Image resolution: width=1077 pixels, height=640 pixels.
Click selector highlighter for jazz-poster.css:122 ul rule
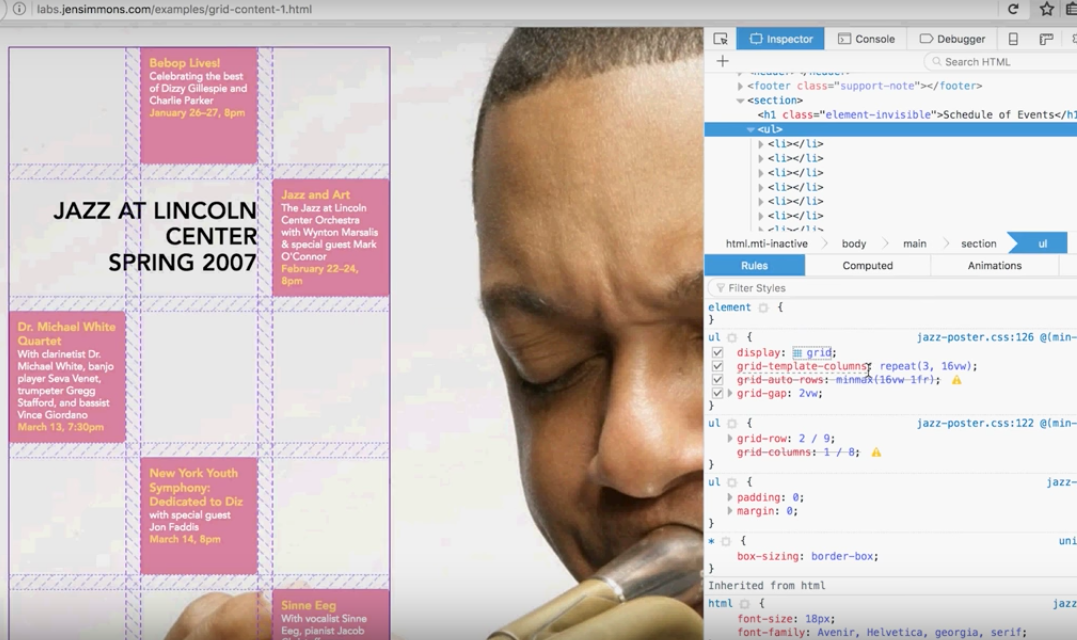point(732,424)
